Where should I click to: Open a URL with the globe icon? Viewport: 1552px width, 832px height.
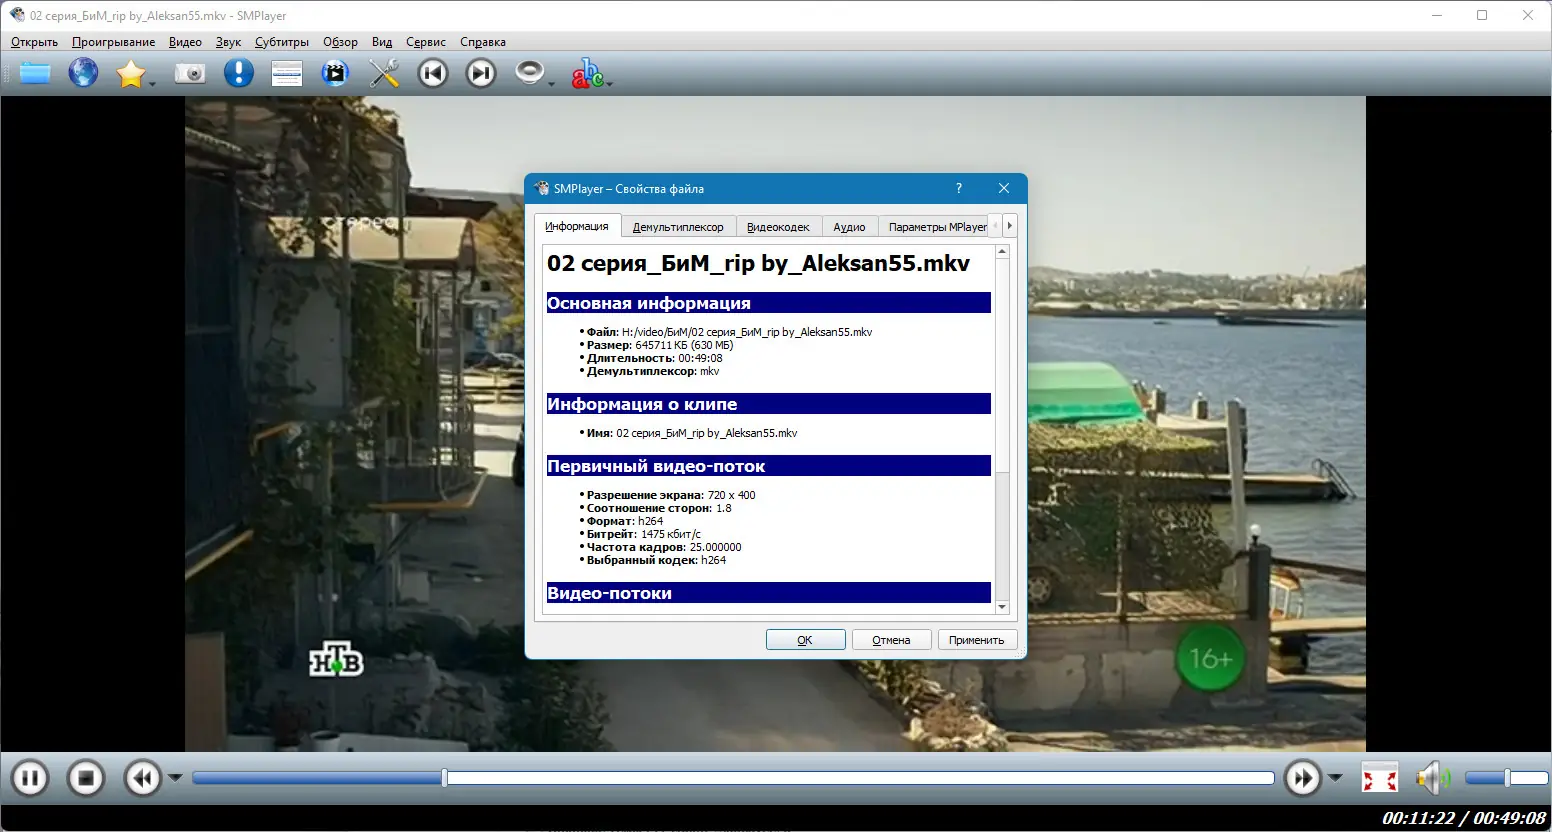click(x=83, y=72)
